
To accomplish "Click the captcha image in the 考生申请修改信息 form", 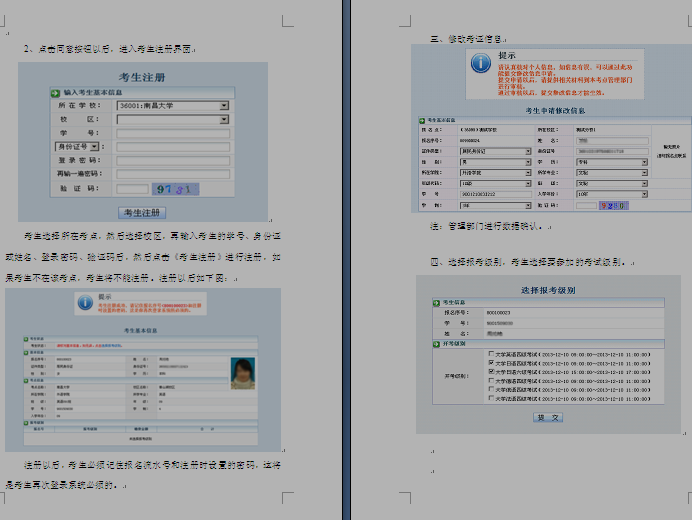I will click(x=611, y=206).
